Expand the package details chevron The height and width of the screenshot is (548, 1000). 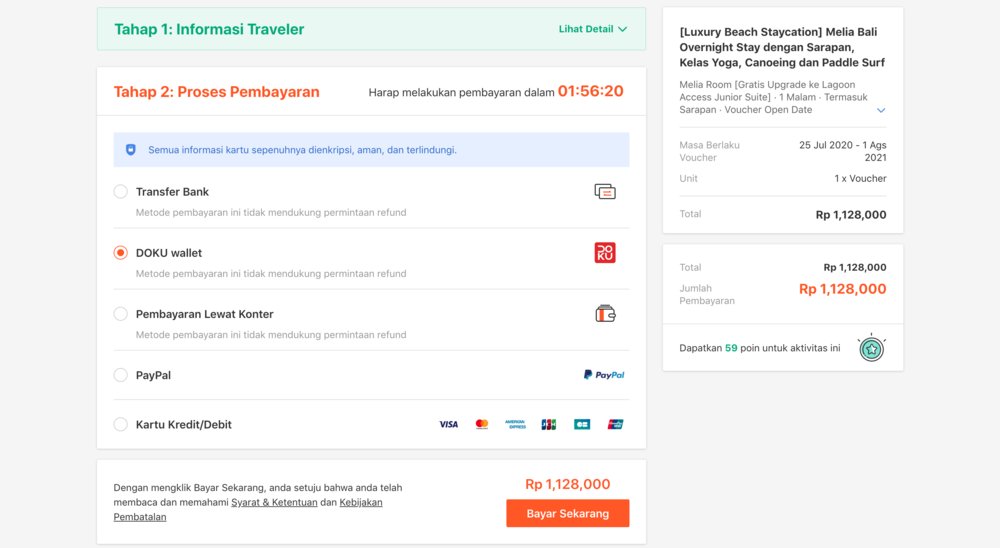coord(881,110)
